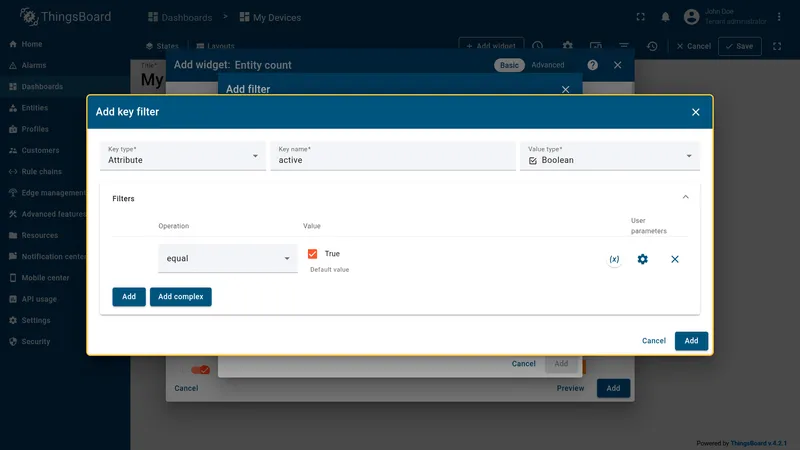This screenshot has height=450, width=800.
Task: Click Add widget in dashboard toolbar
Action: coord(491,46)
